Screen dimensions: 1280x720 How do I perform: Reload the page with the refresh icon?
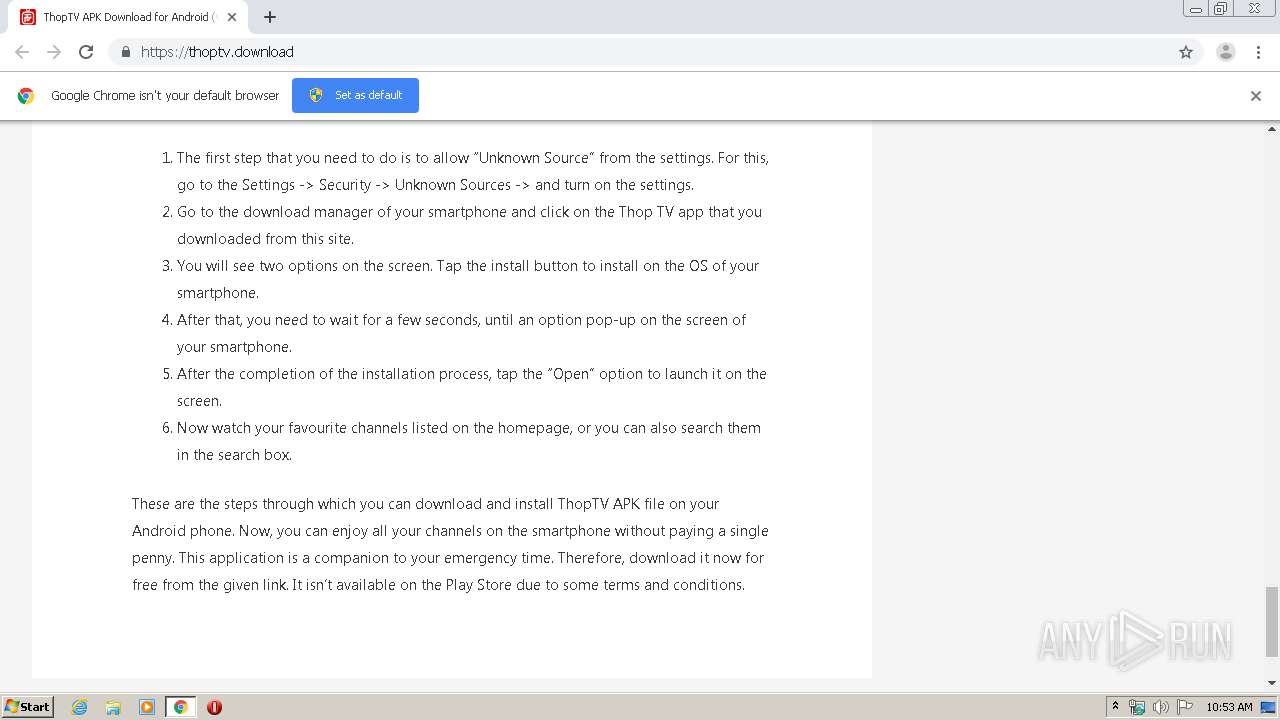[x=86, y=52]
